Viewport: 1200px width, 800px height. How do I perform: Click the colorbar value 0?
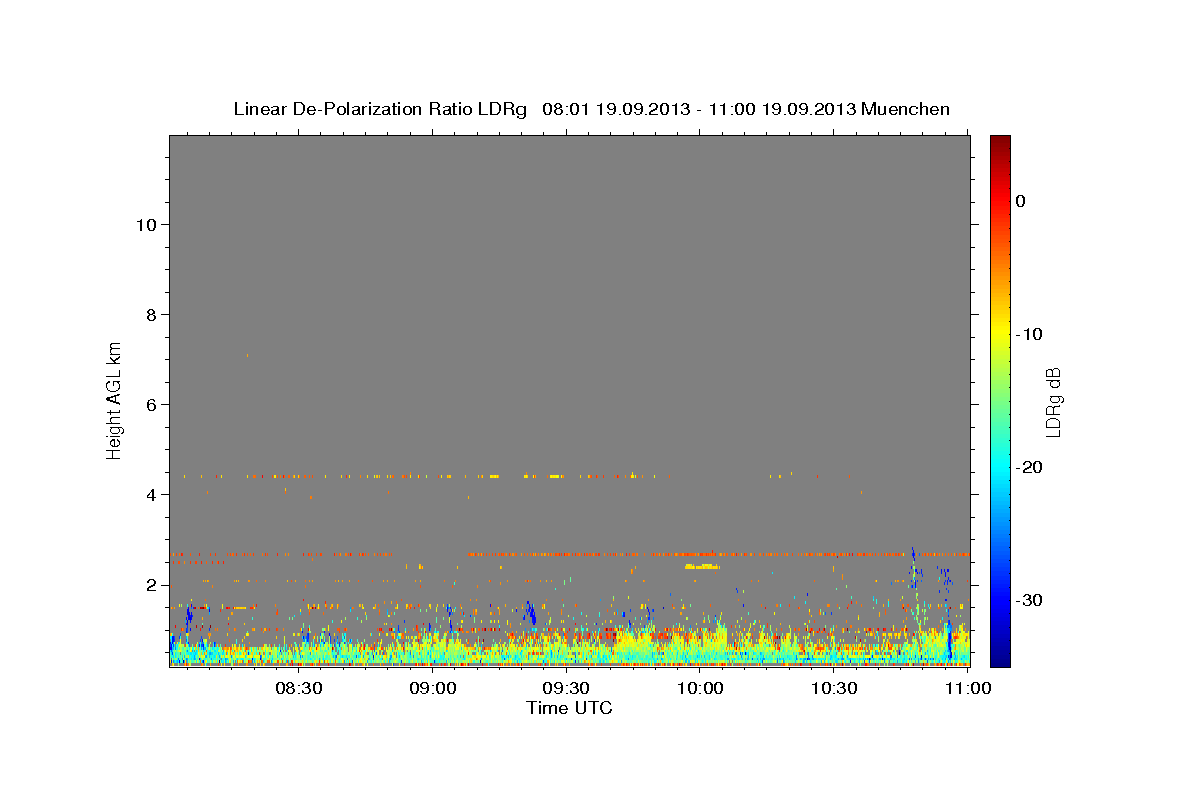(1021, 201)
